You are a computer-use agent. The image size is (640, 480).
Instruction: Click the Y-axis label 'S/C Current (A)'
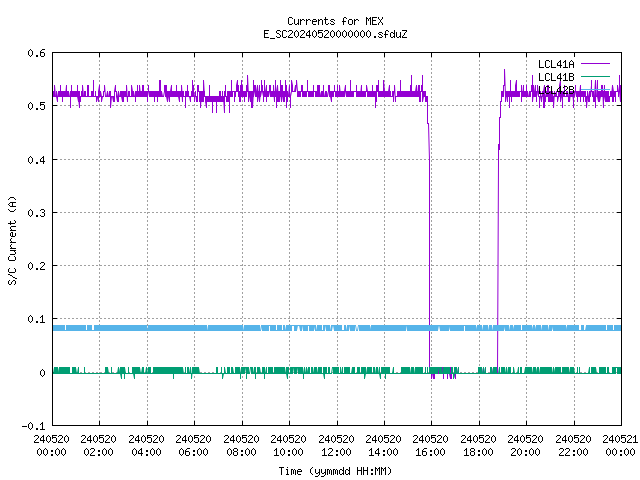12,240
